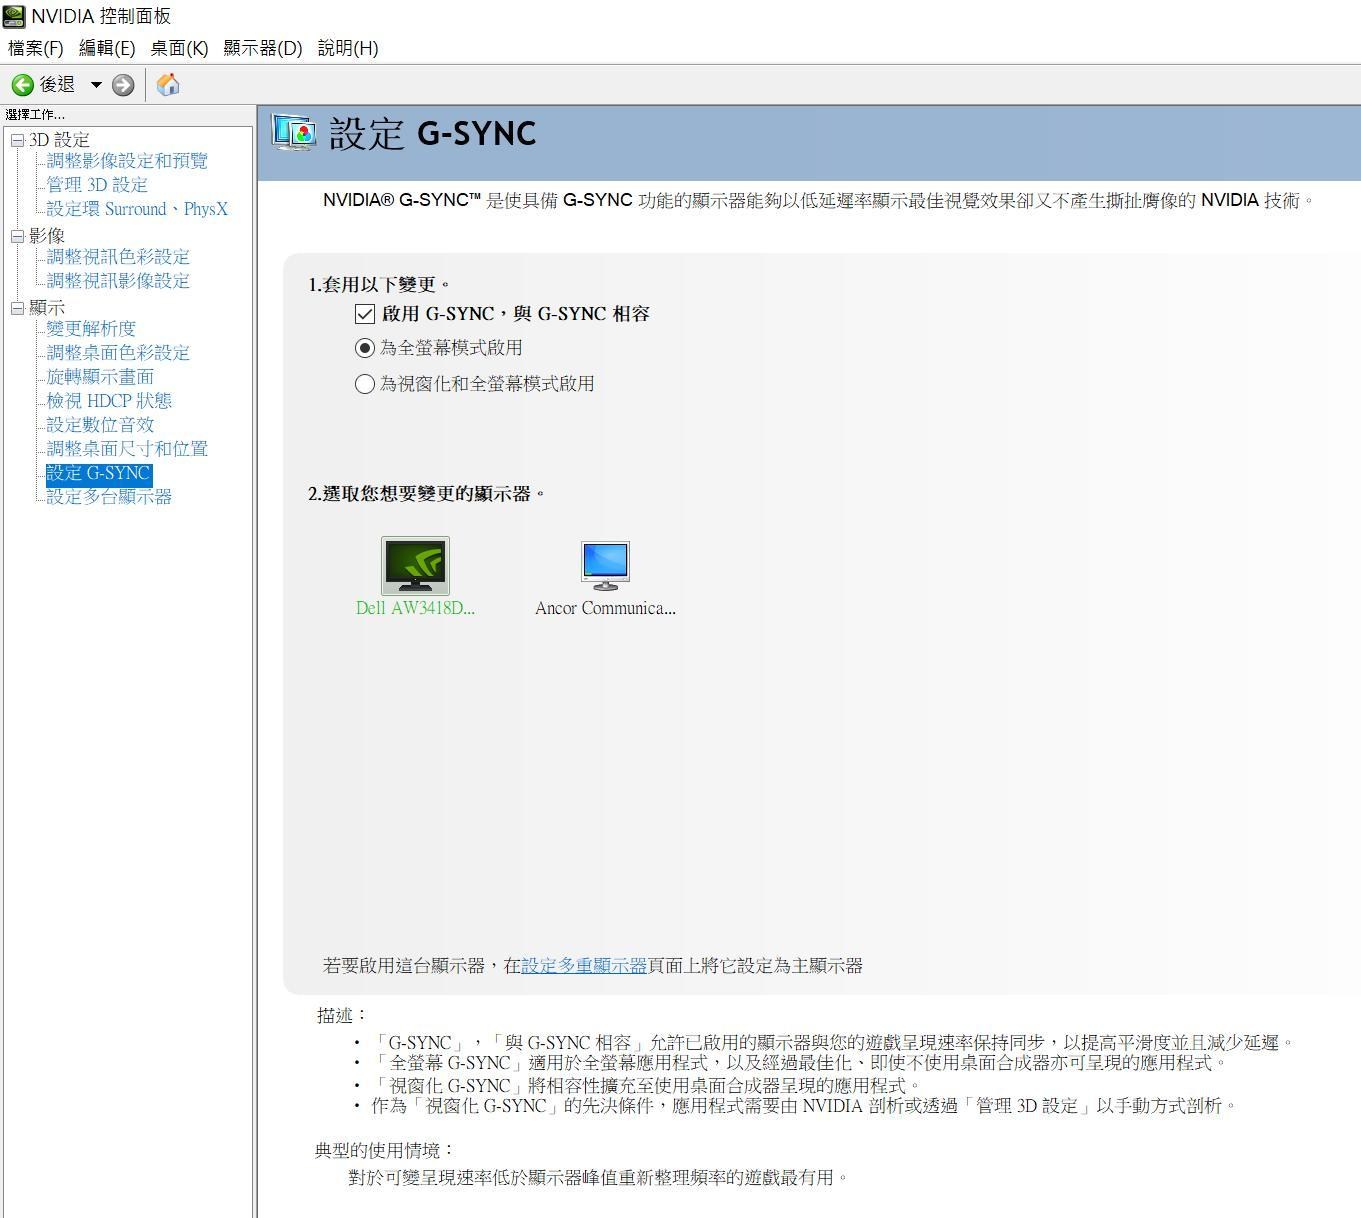Image resolution: width=1361 pixels, height=1218 pixels.
Task: Select 調整視訊影像設定 in tree
Action: [x=118, y=281]
